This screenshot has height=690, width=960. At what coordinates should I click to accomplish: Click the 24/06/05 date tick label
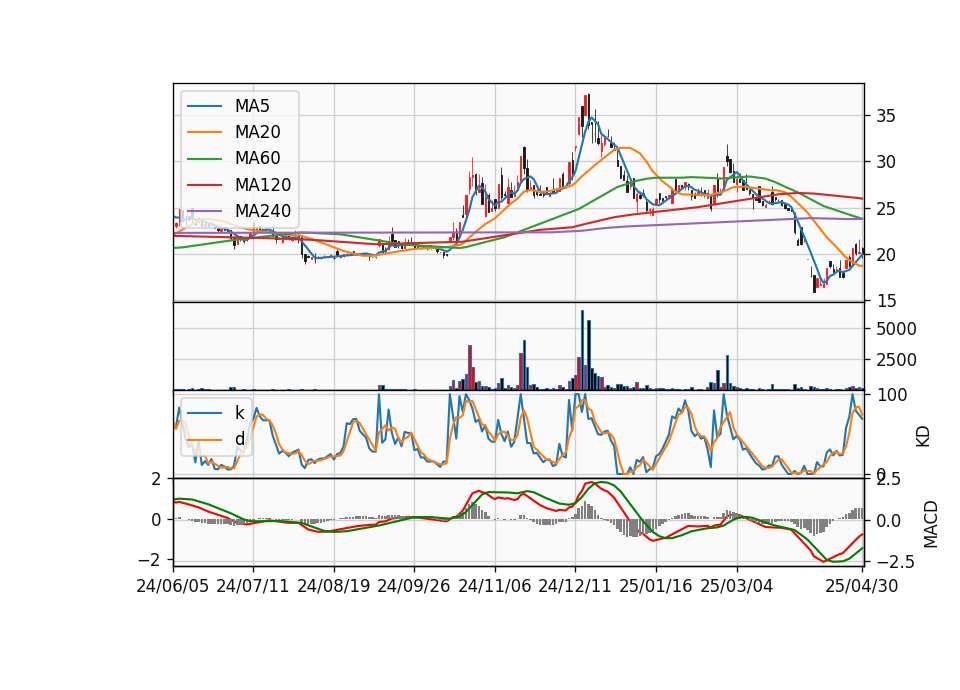173,586
